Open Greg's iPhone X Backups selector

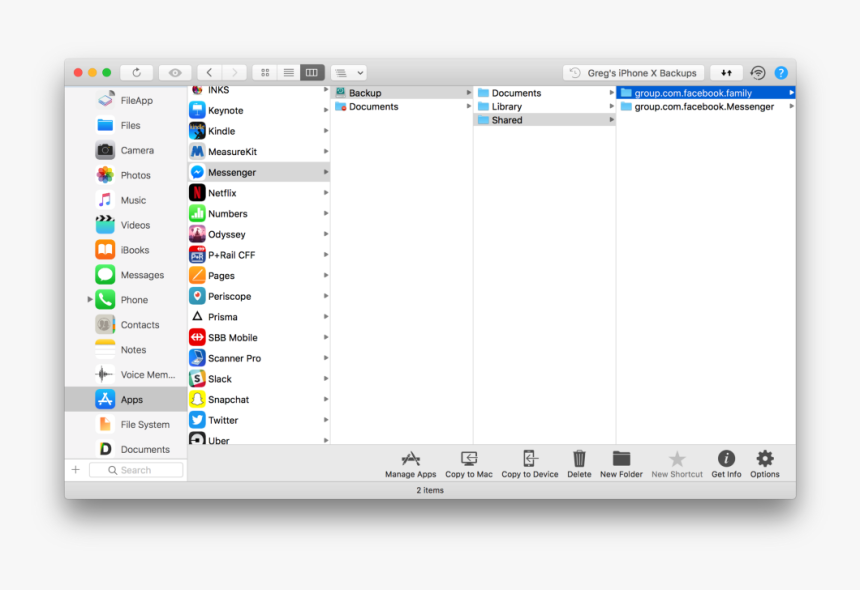633,73
